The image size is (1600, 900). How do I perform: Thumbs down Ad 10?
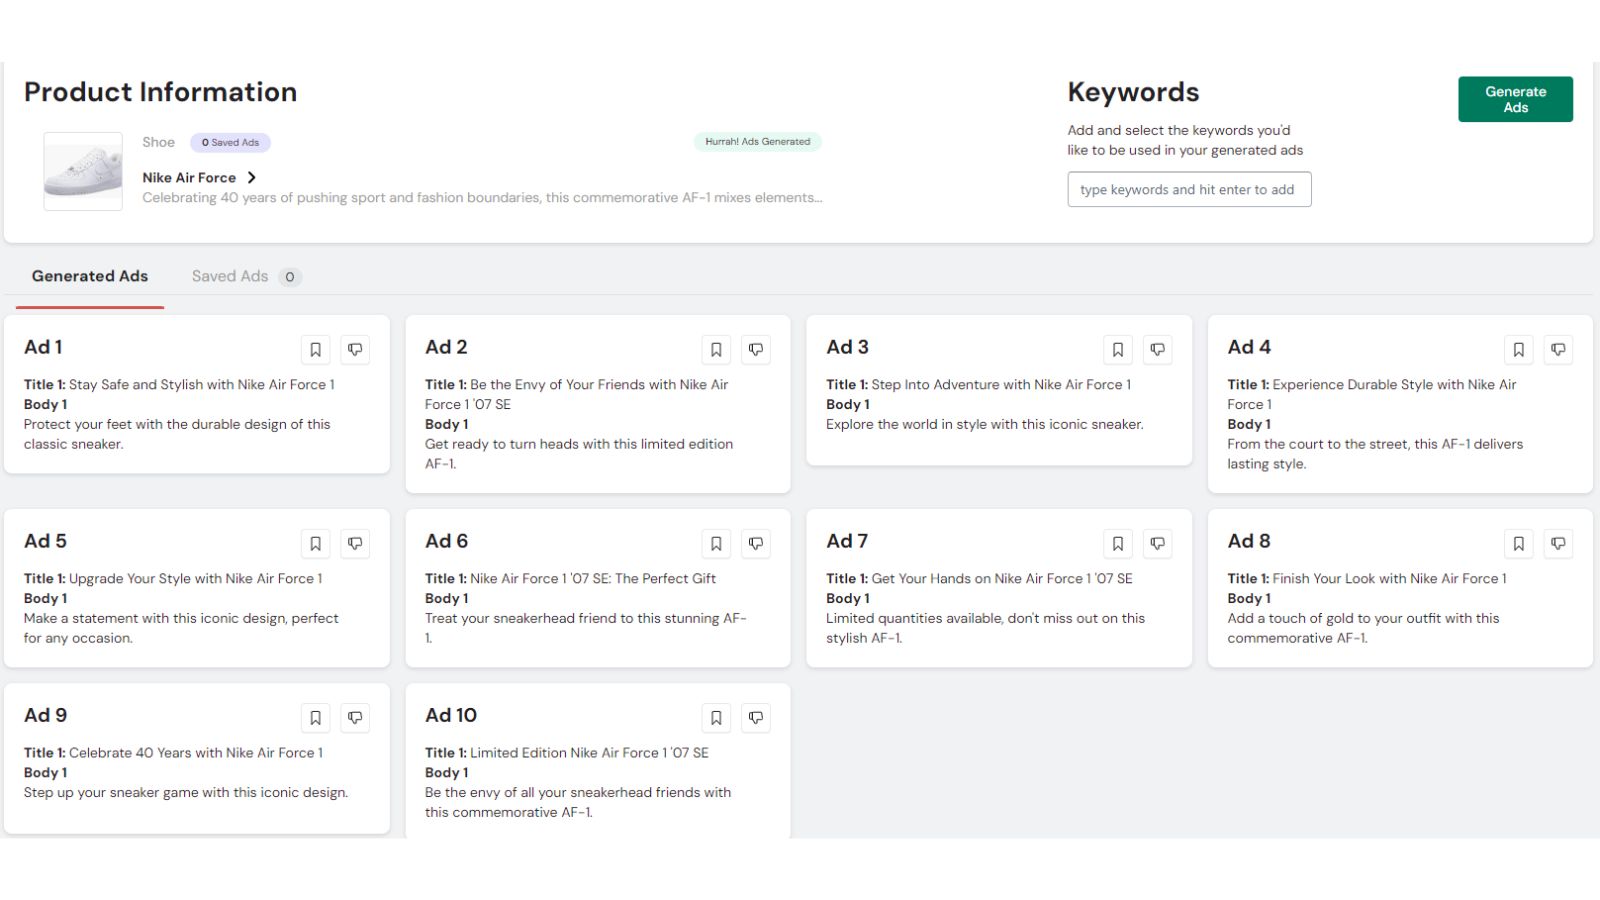756,717
